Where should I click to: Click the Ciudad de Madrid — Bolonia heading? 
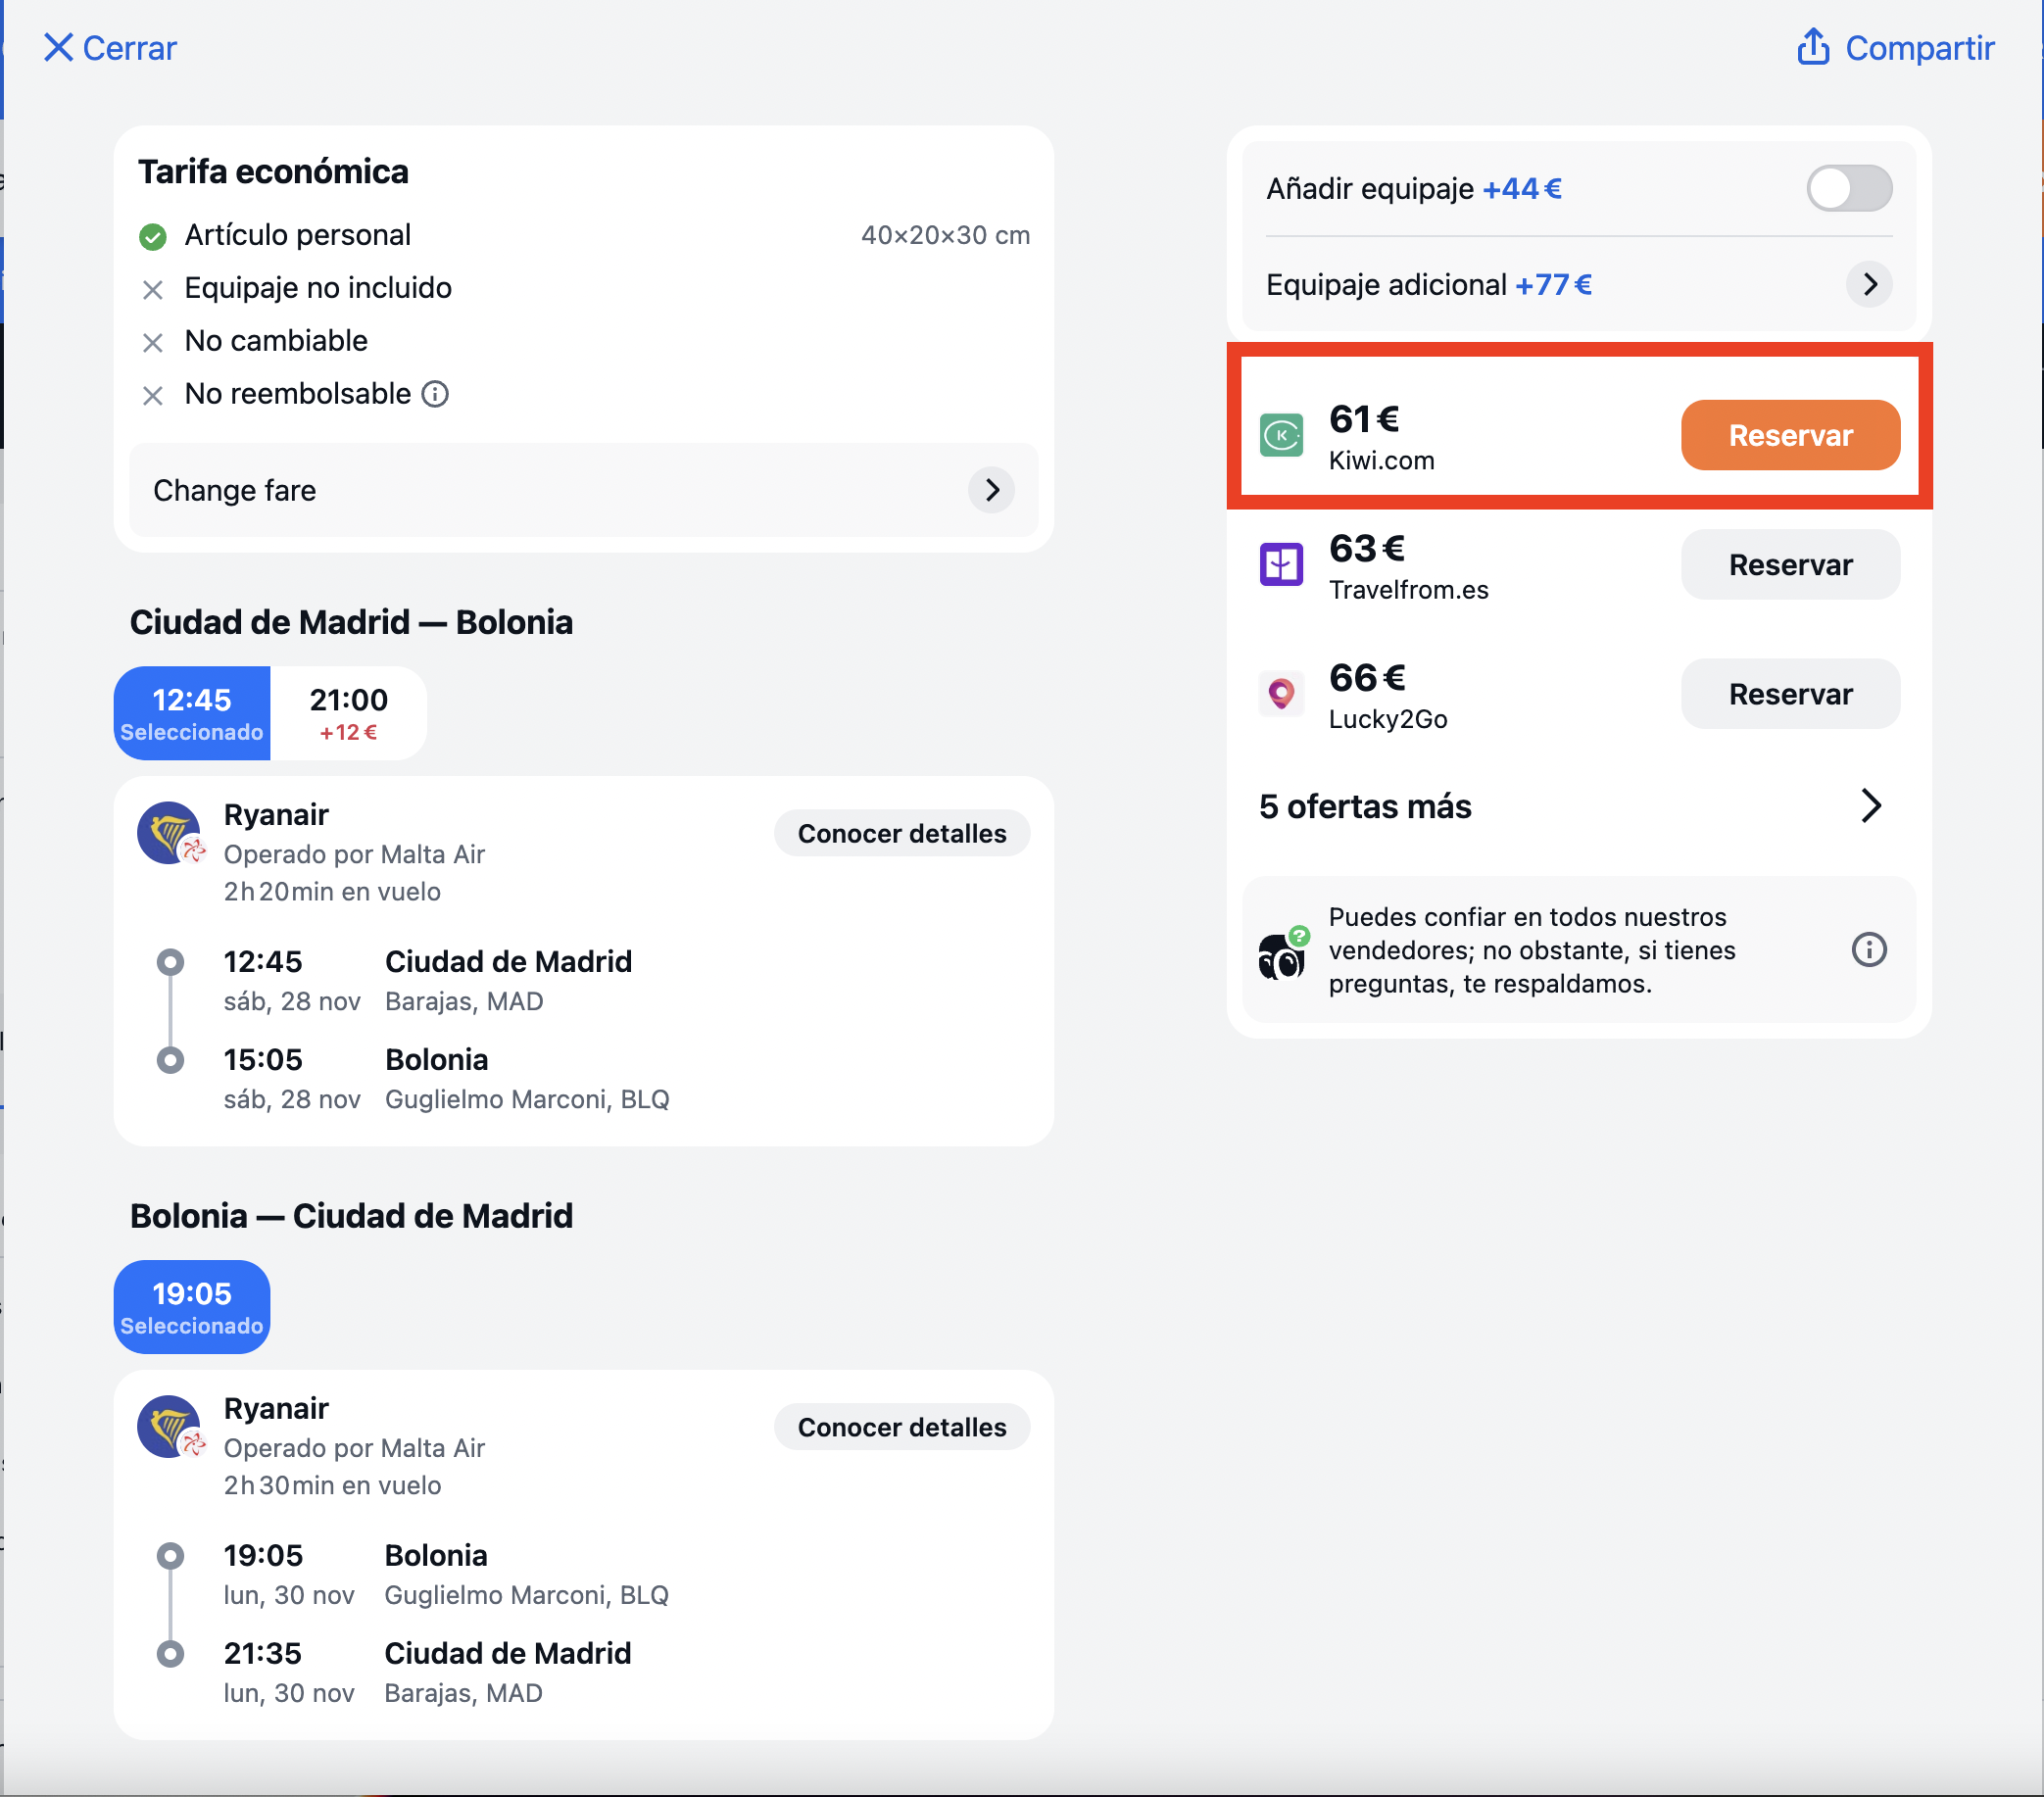(351, 622)
